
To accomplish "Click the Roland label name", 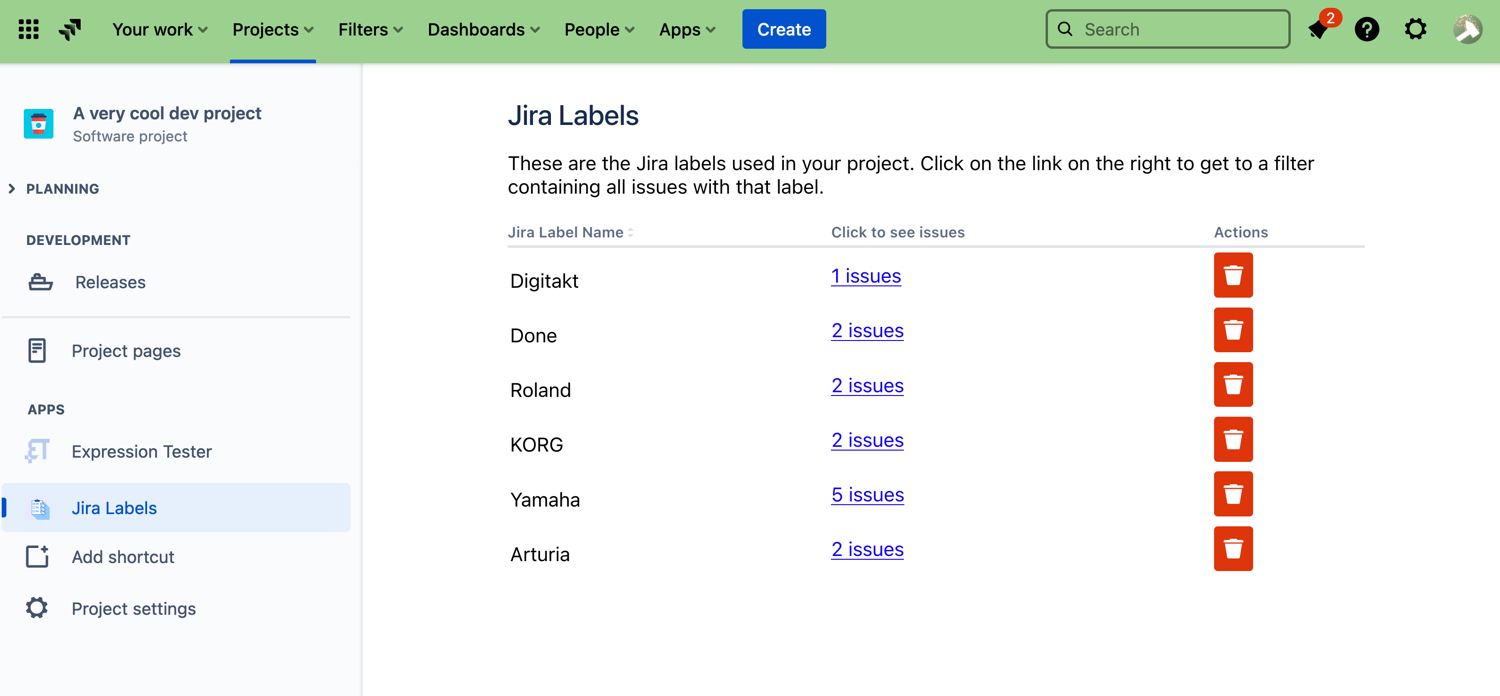I will point(540,390).
